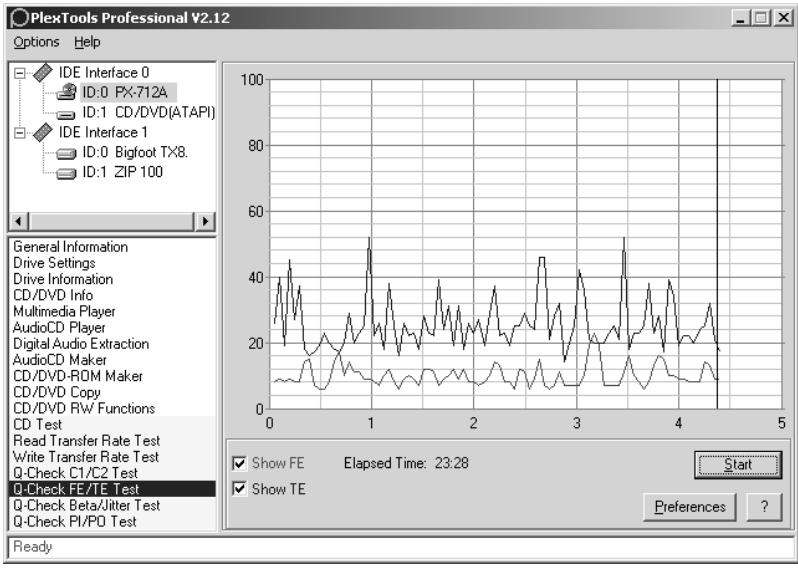Select the ID:1 ZIP 100 device
798x568 pixels.
(x=123, y=172)
